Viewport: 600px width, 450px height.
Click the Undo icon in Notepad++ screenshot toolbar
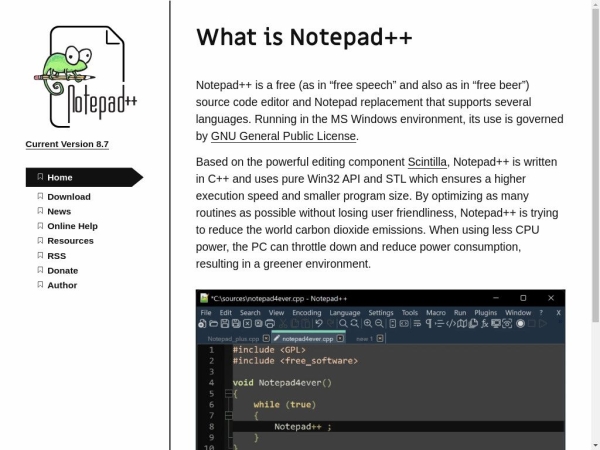point(319,323)
